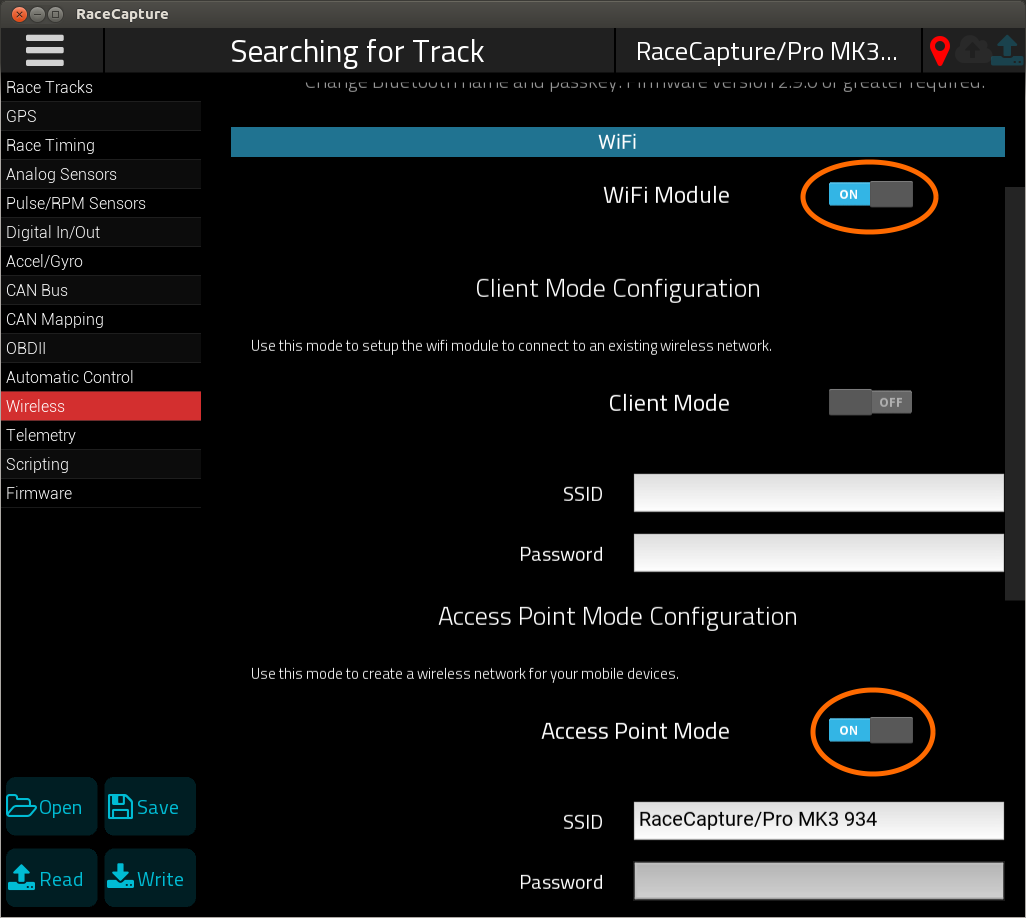Go to CAN Bus settings
The height and width of the screenshot is (918, 1026).
(x=101, y=291)
